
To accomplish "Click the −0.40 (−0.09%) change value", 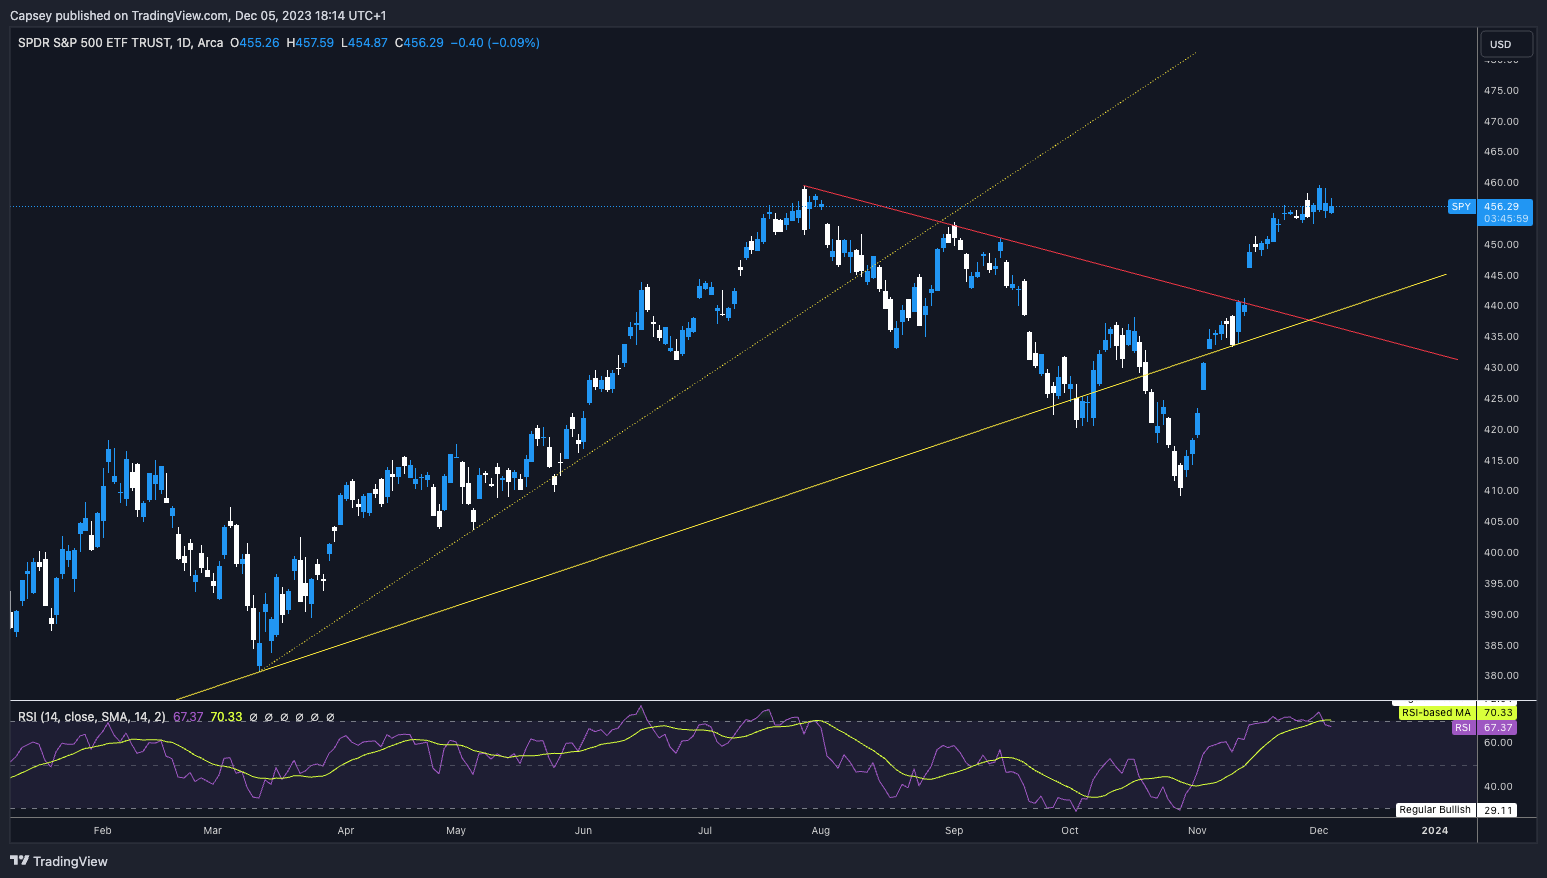I will tap(494, 43).
